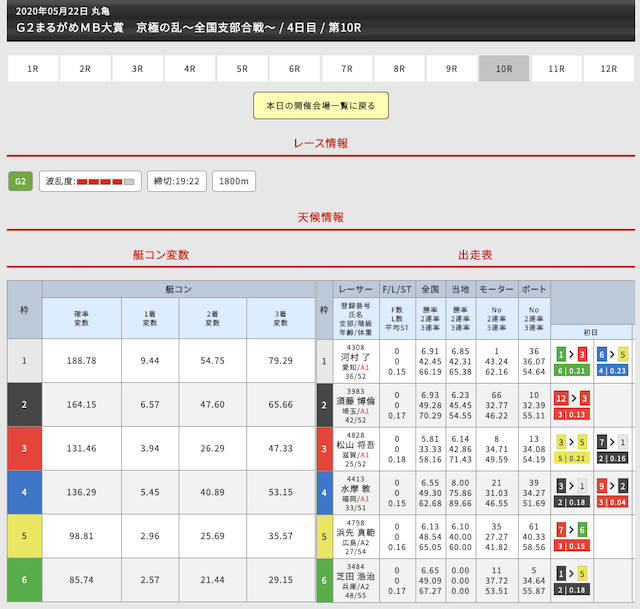The height and width of the screenshot is (609, 640).
Task: Click the 3着変数 column header
Action: [280, 318]
